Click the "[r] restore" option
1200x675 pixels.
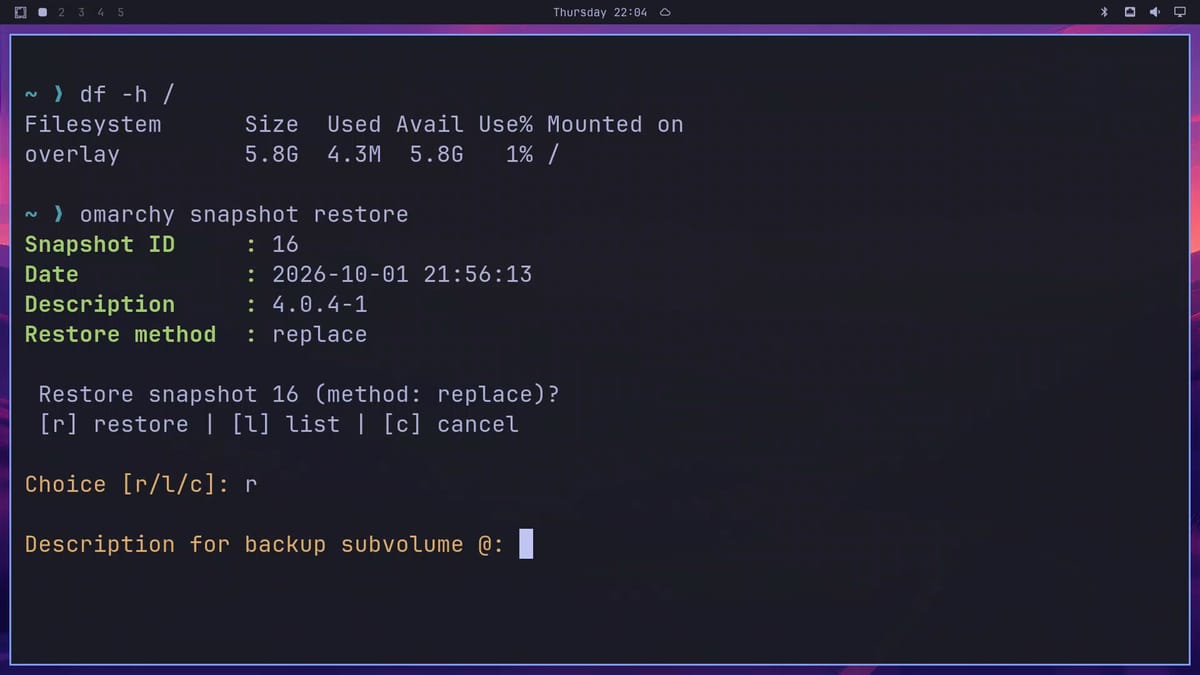[x=113, y=424]
